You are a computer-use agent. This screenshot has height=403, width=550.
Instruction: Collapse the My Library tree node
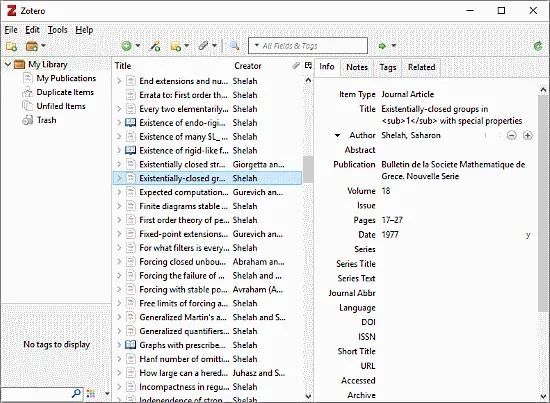8,65
